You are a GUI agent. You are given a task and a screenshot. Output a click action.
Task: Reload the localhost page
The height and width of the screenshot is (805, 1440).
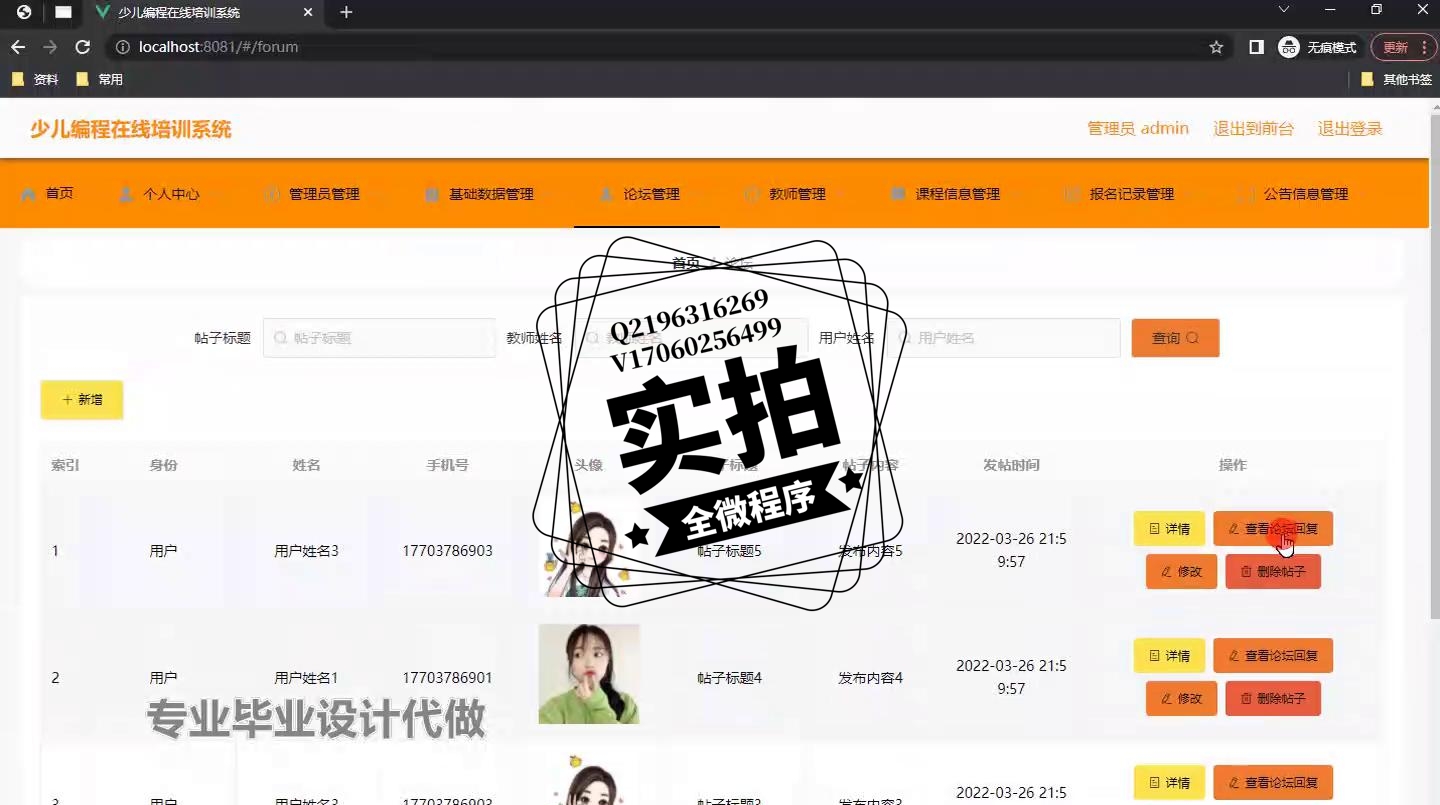coord(83,47)
